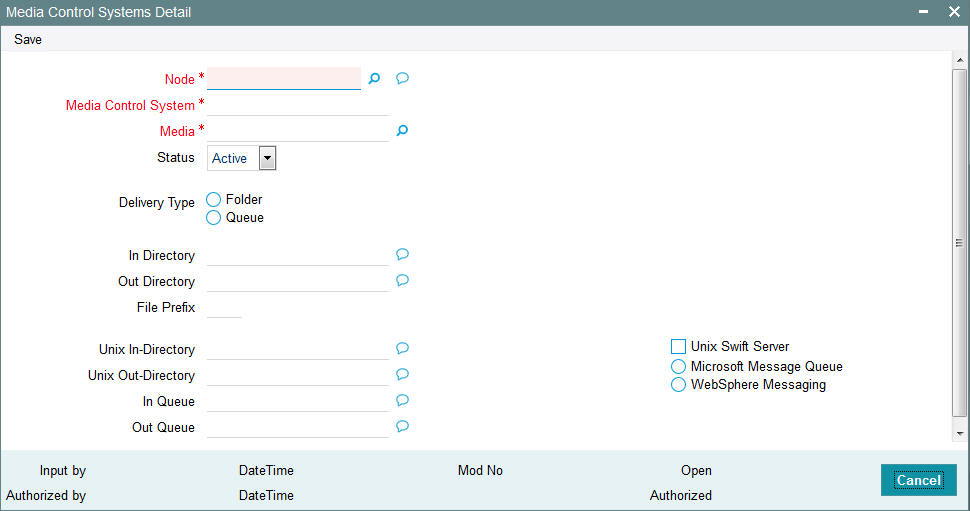
Task: Click into the In Directory field
Action: 298,255
